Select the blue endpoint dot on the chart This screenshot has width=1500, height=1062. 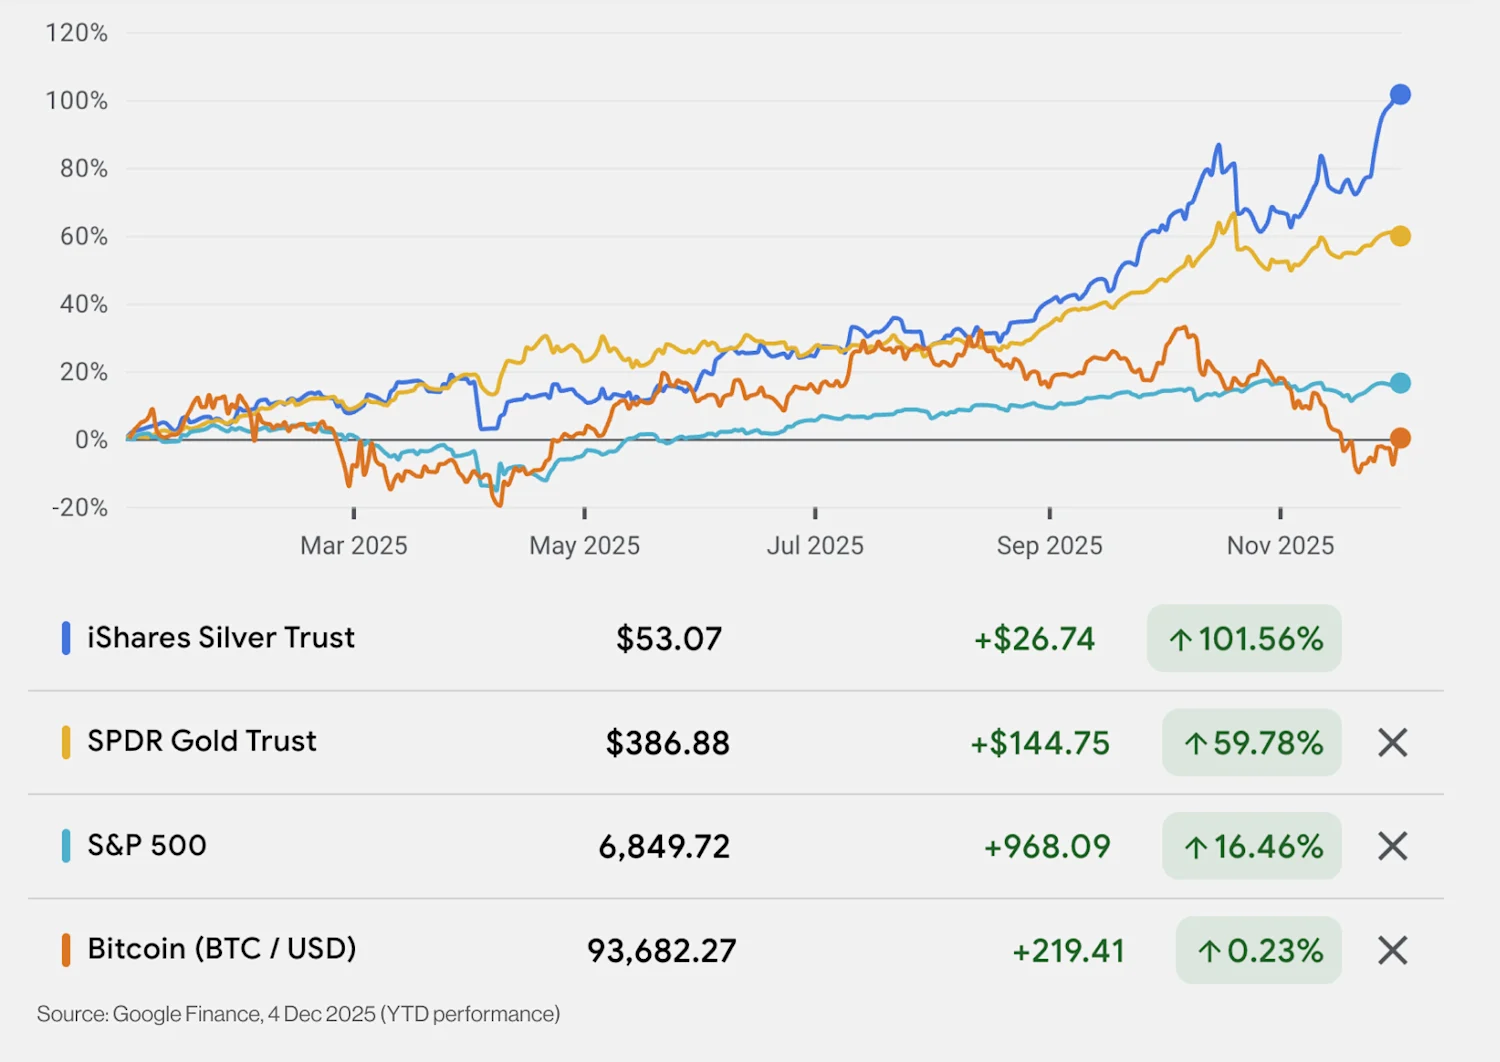[x=1399, y=93]
